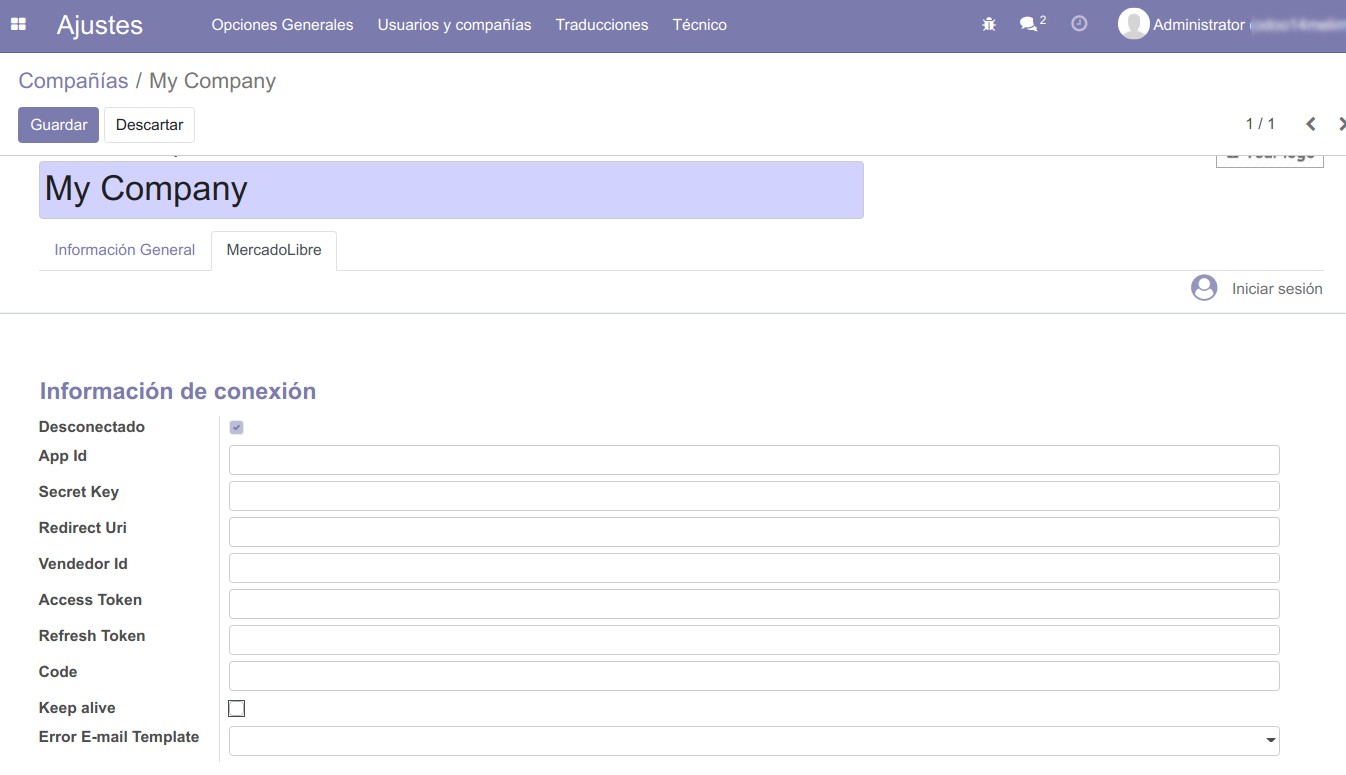Enable the Keep alive checkbox
The width and height of the screenshot is (1346, 775).
click(x=237, y=708)
